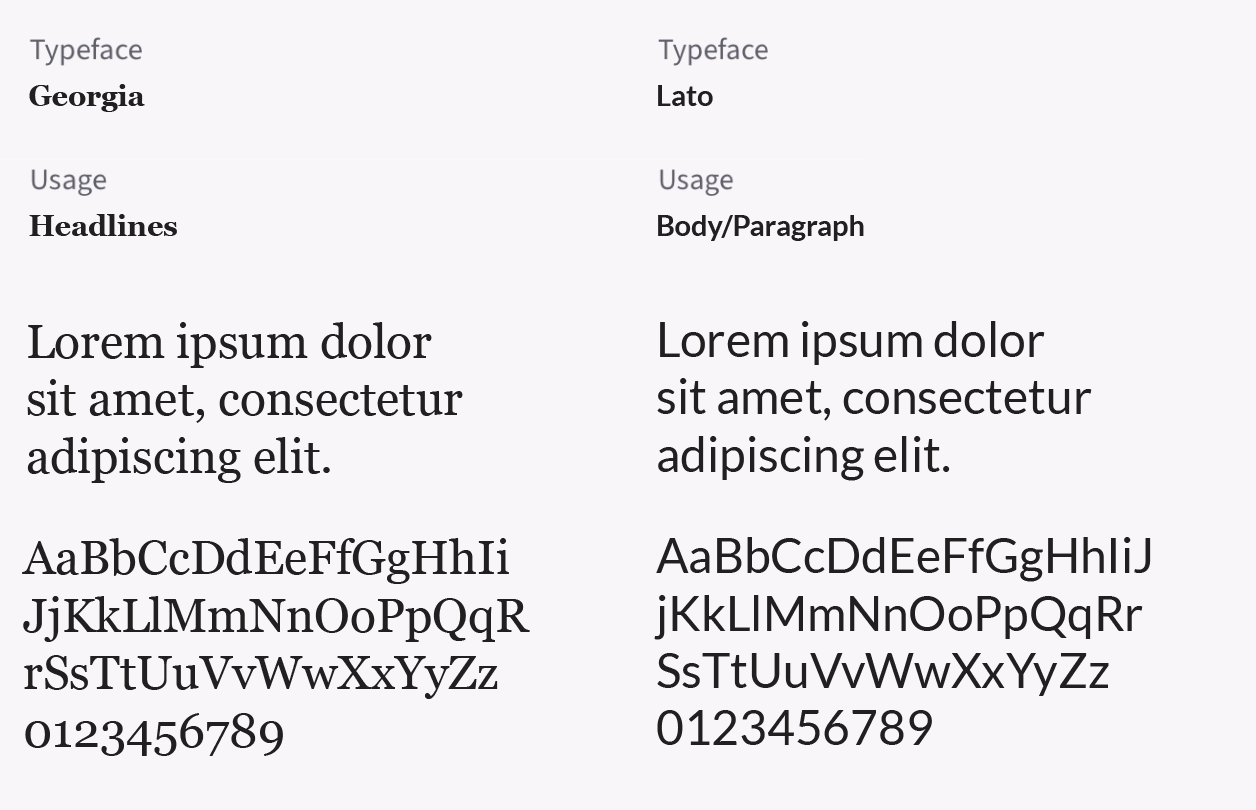Image resolution: width=1256 pixels, height=810 pixels.
Task: Click the "Typeface" label above Lato
Action: pyautogui.click(x=713, y=50)
